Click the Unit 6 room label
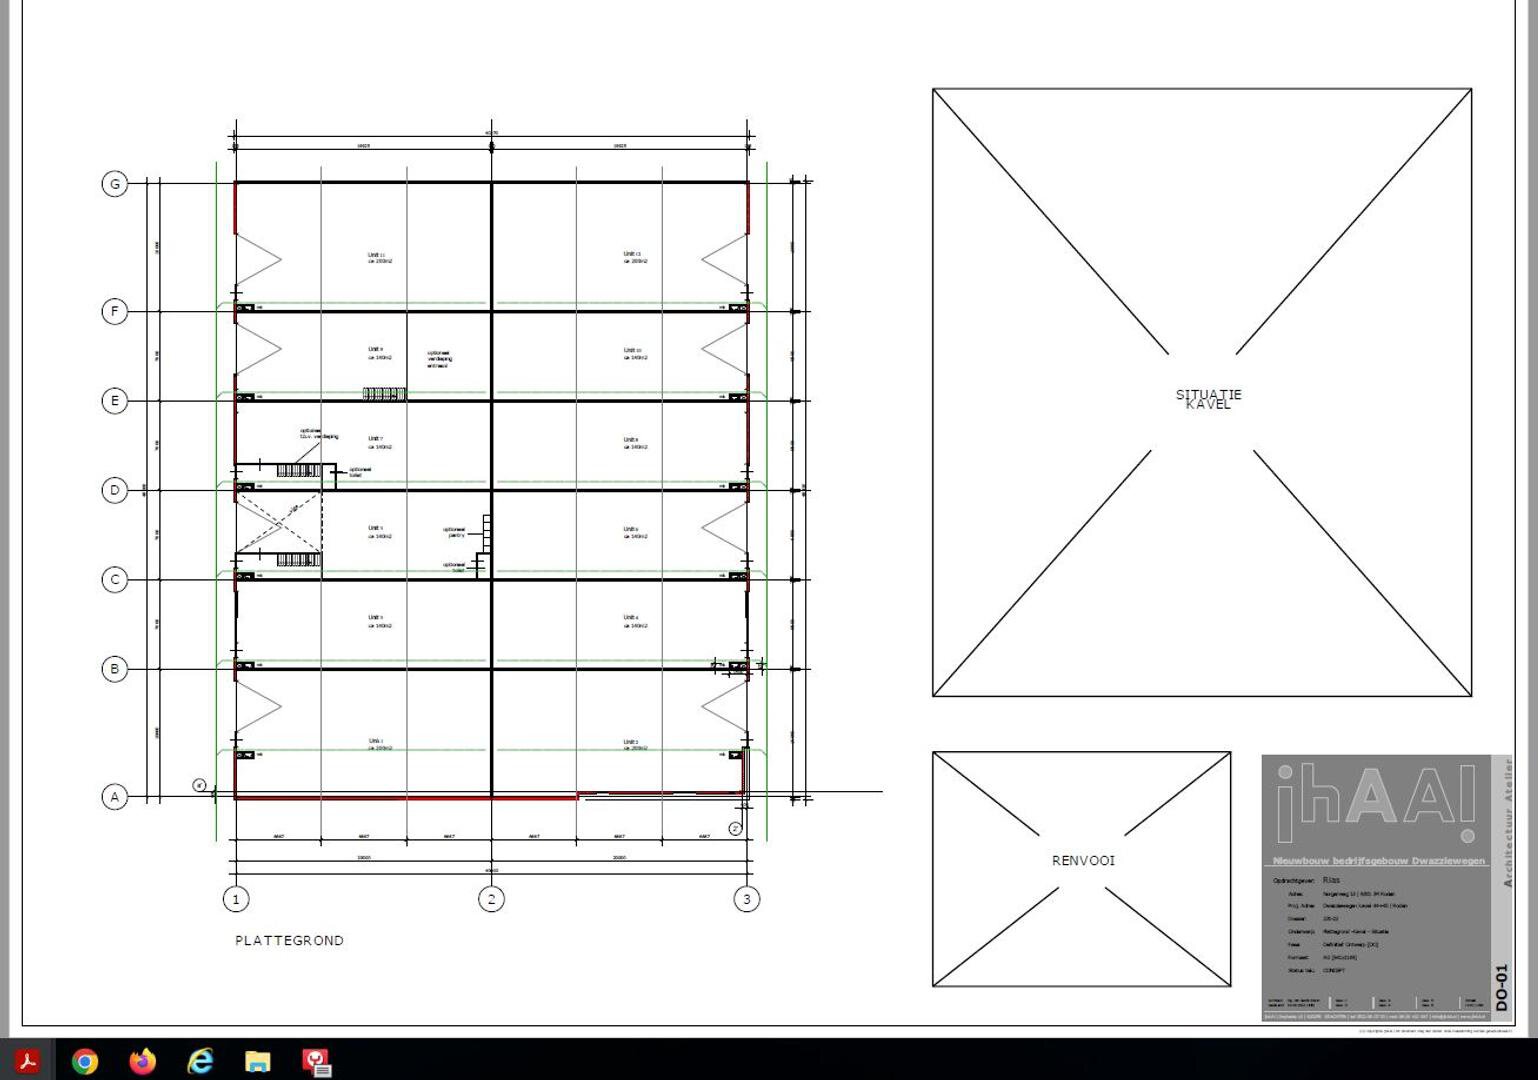The width and height of the screenshot is (1538, 1080). point(635,533)
